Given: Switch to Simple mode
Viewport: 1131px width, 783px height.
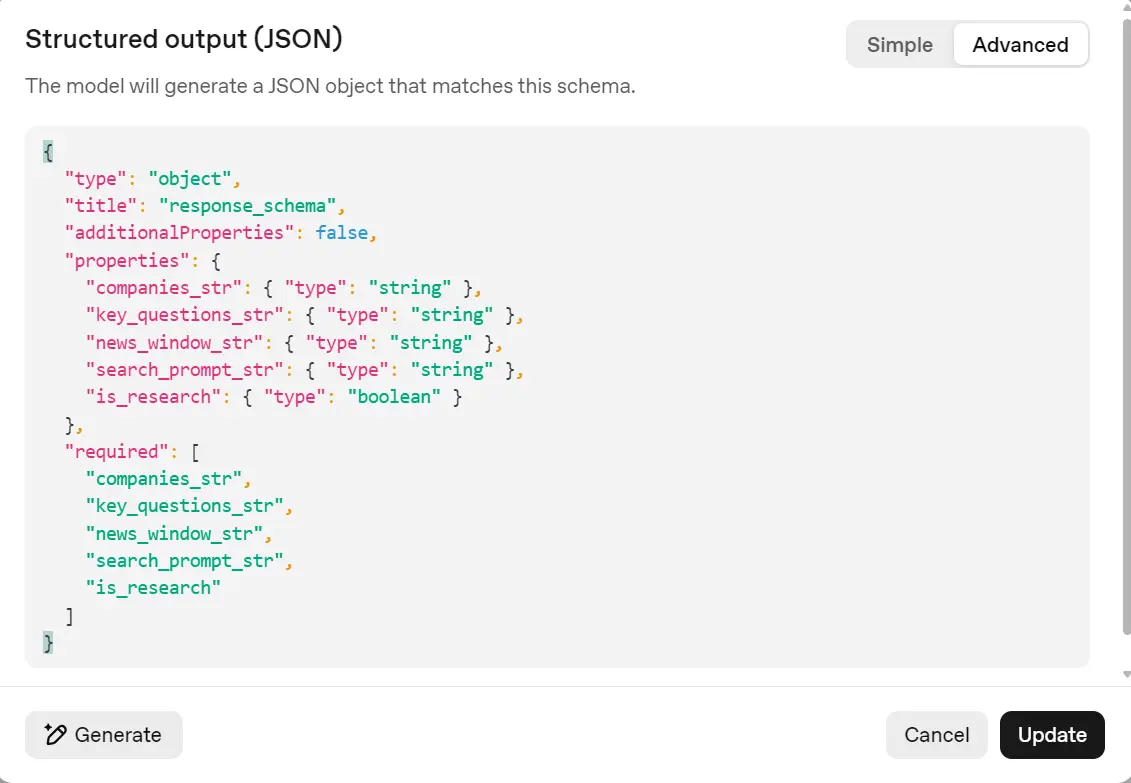Looking at the screenshot, I should (898, 44).
